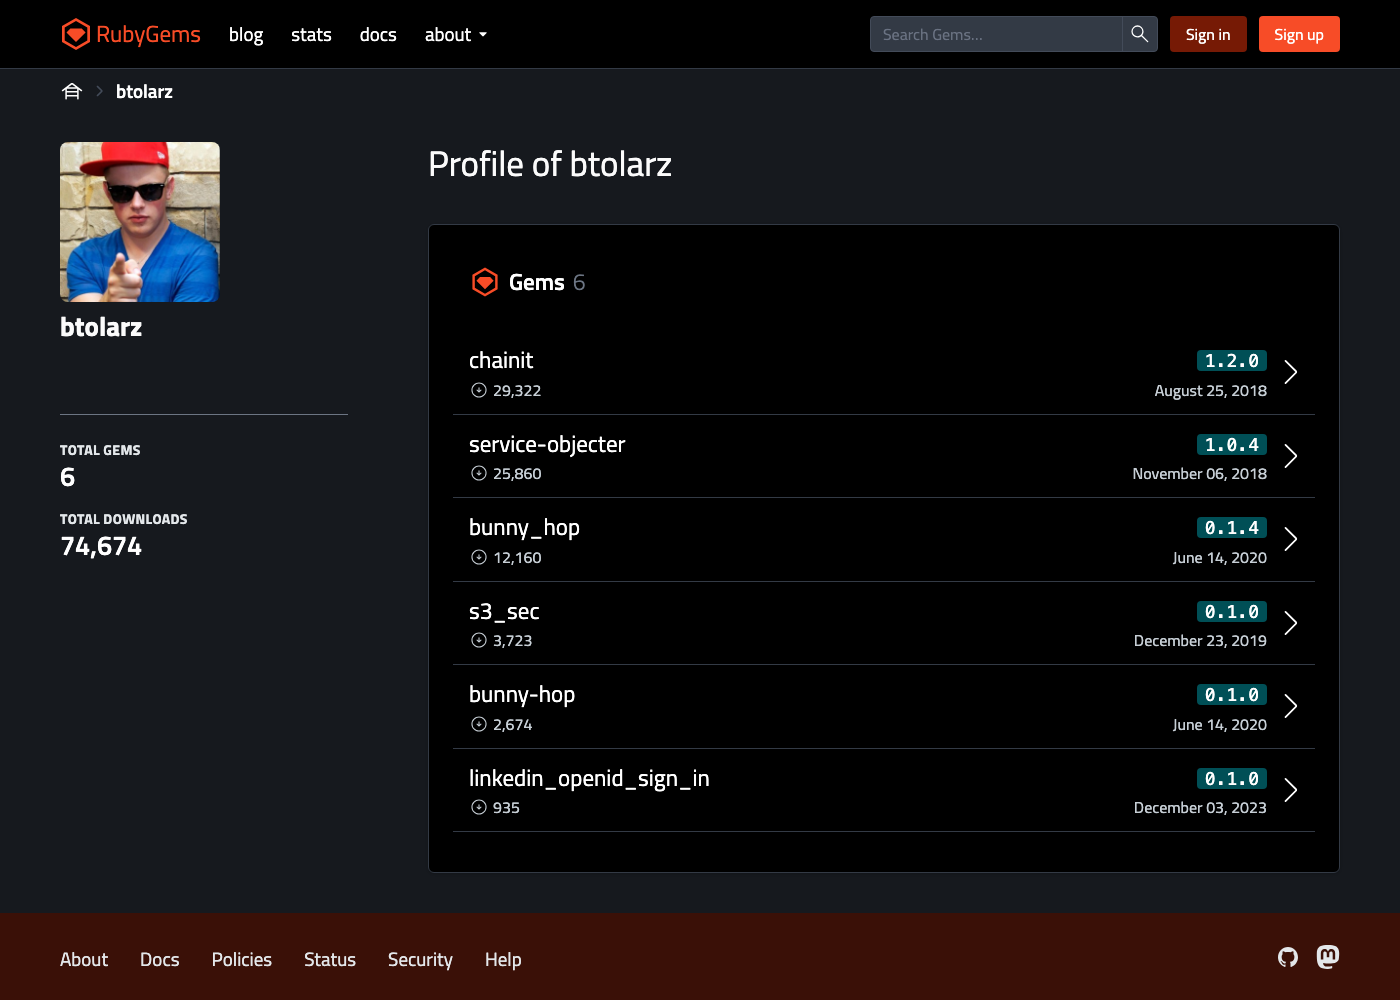Click download icon next to 12,160
The image size is (1400, 1000).
click(479, 557)
